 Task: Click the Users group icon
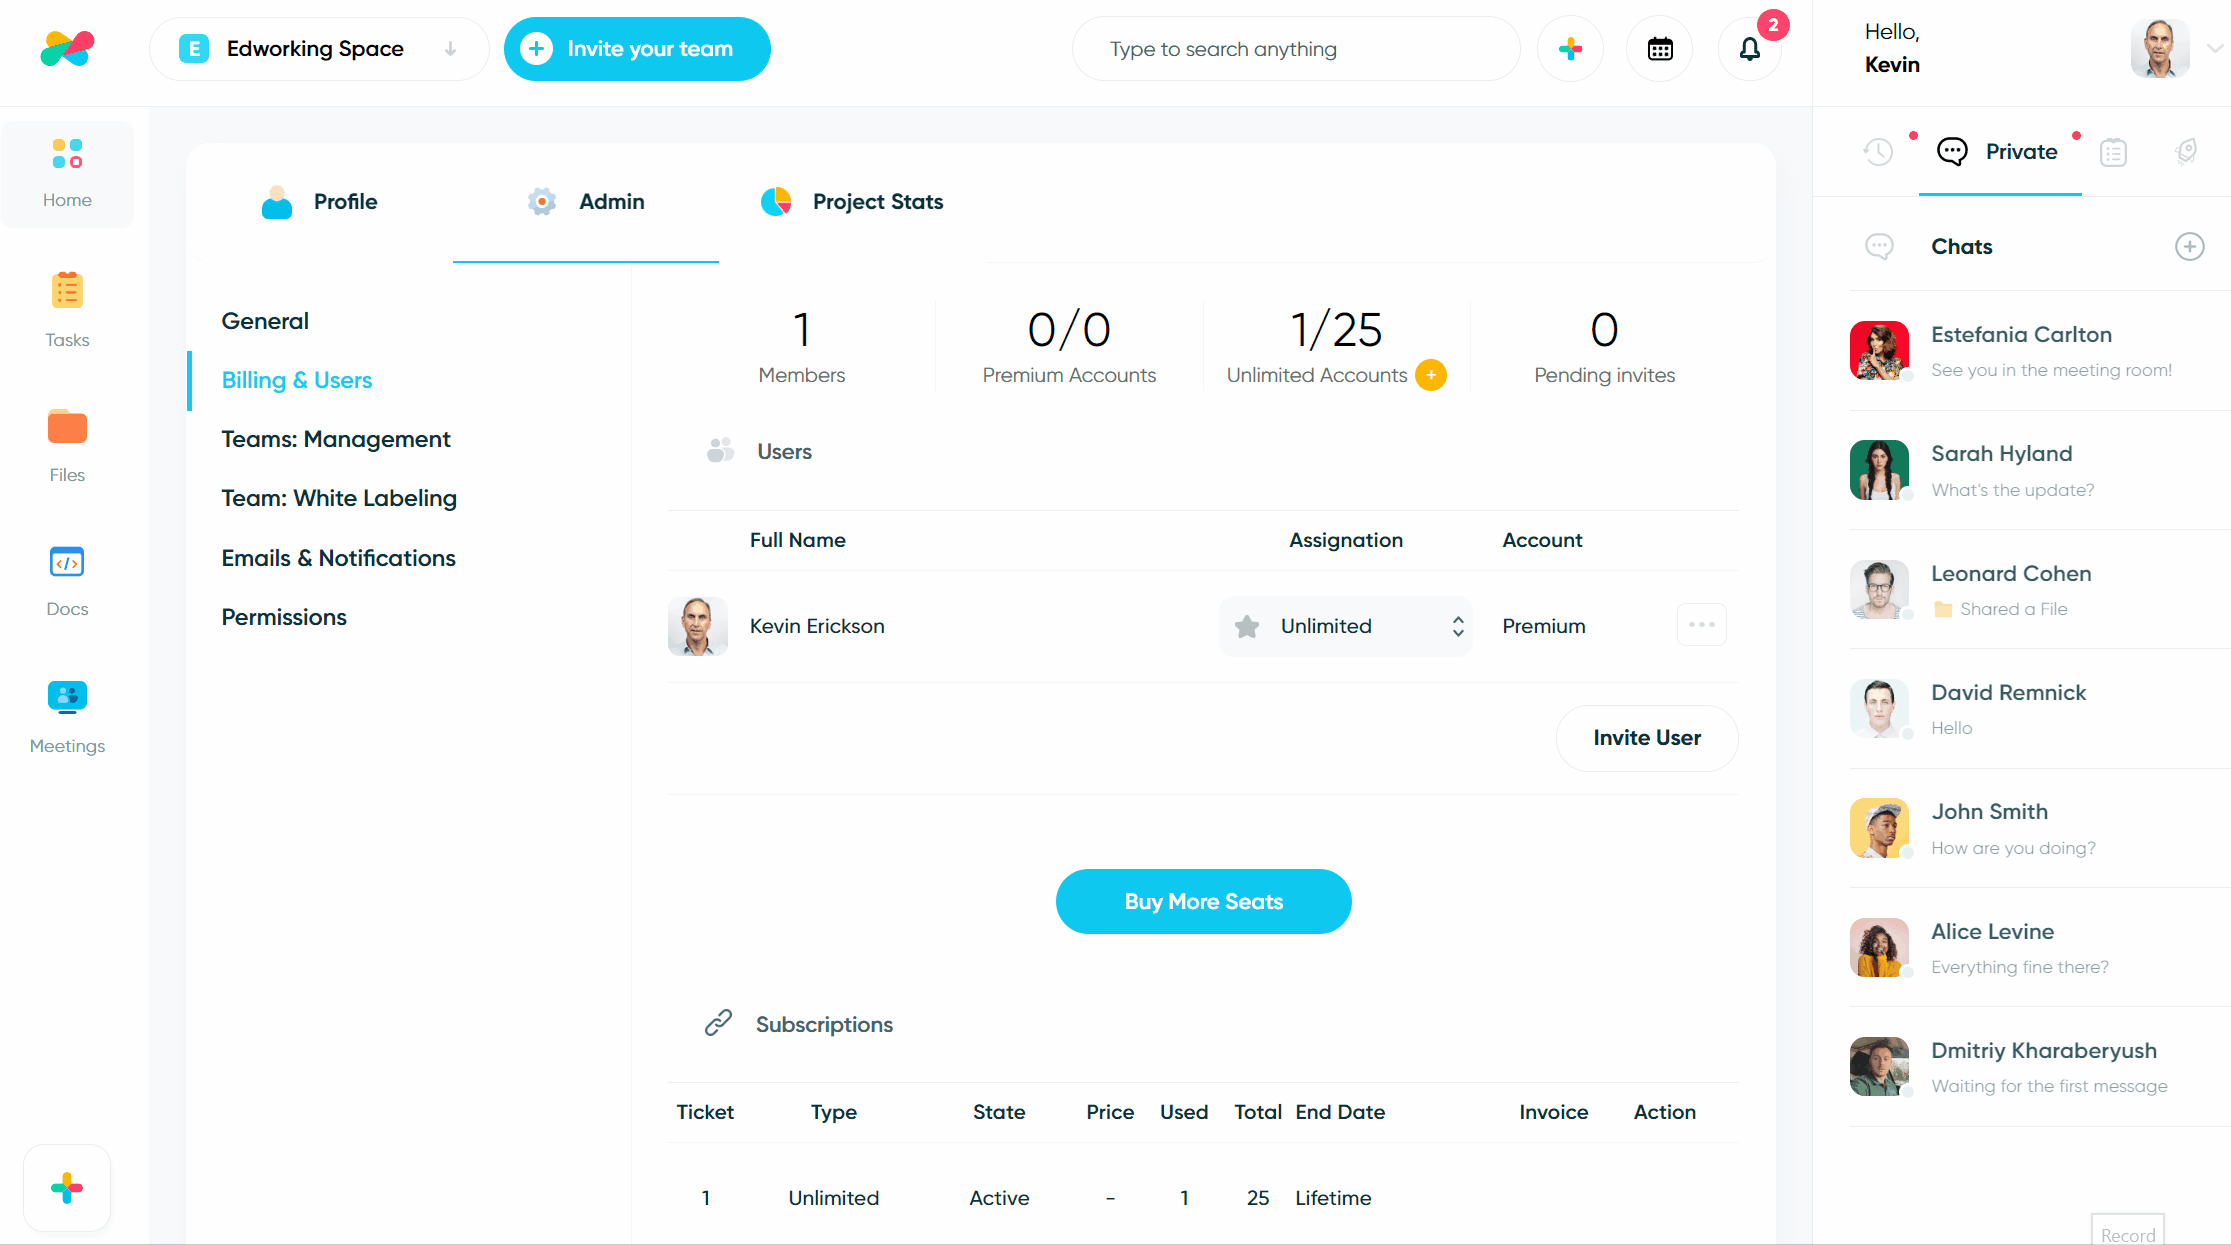(x=720, y=451)
